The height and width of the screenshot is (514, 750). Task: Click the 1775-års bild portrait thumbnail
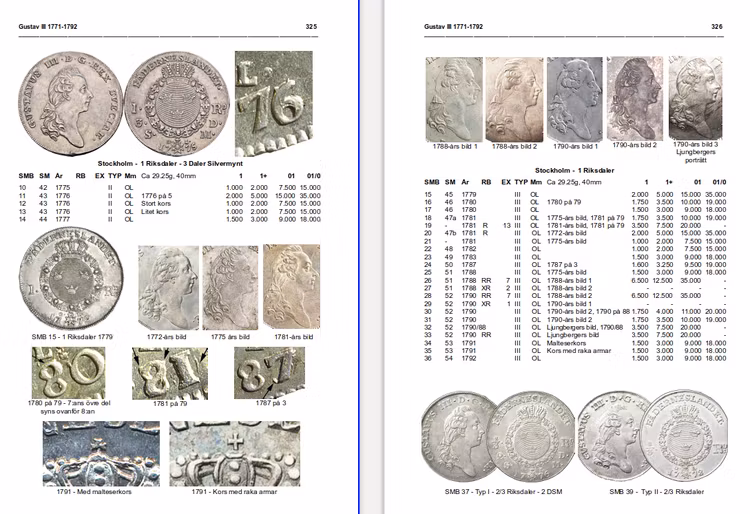click(230, 288)
